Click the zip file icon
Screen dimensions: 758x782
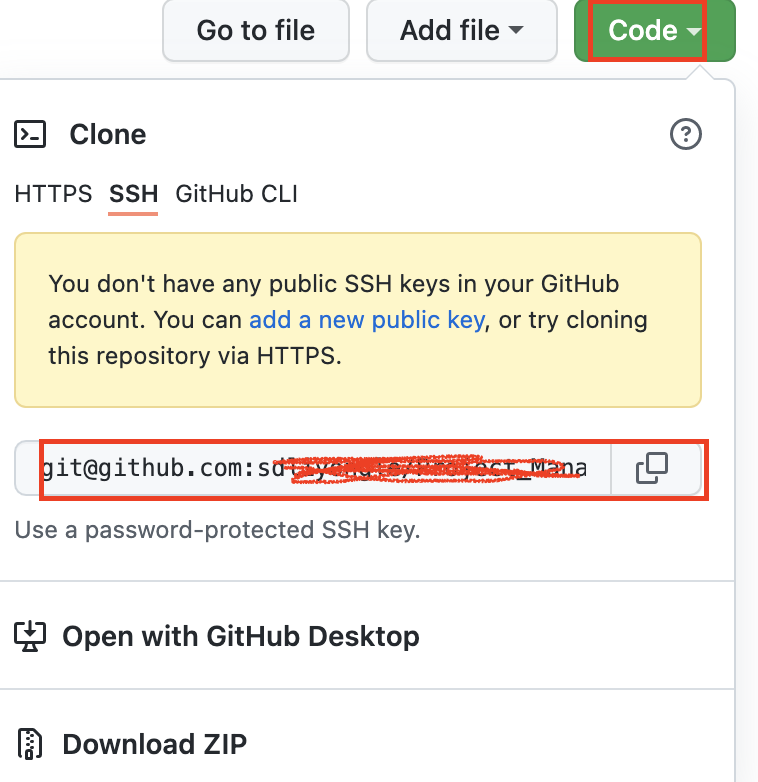pyautogui.click(x=30, y=744)
